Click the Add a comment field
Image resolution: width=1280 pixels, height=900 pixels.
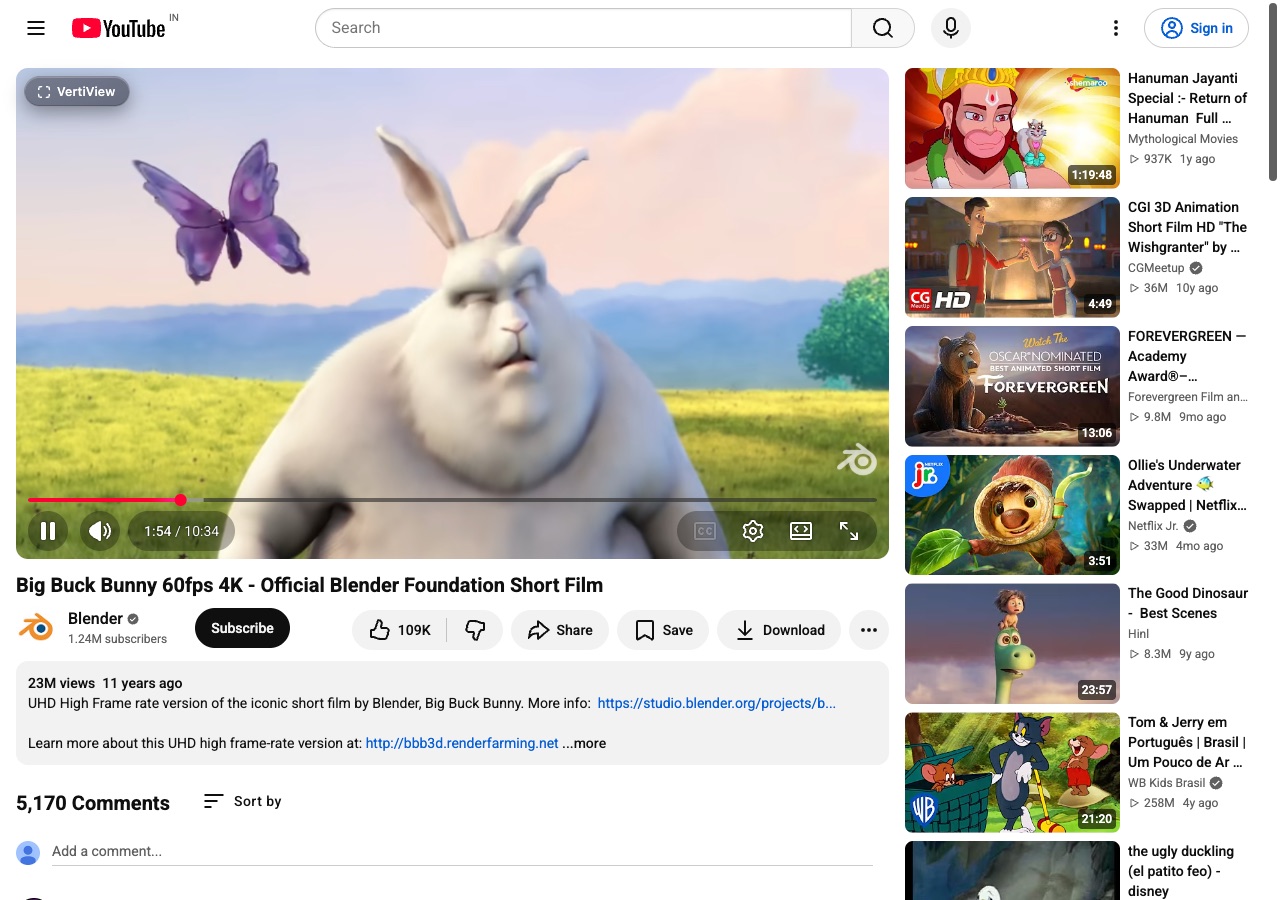[x=462, y=852]
